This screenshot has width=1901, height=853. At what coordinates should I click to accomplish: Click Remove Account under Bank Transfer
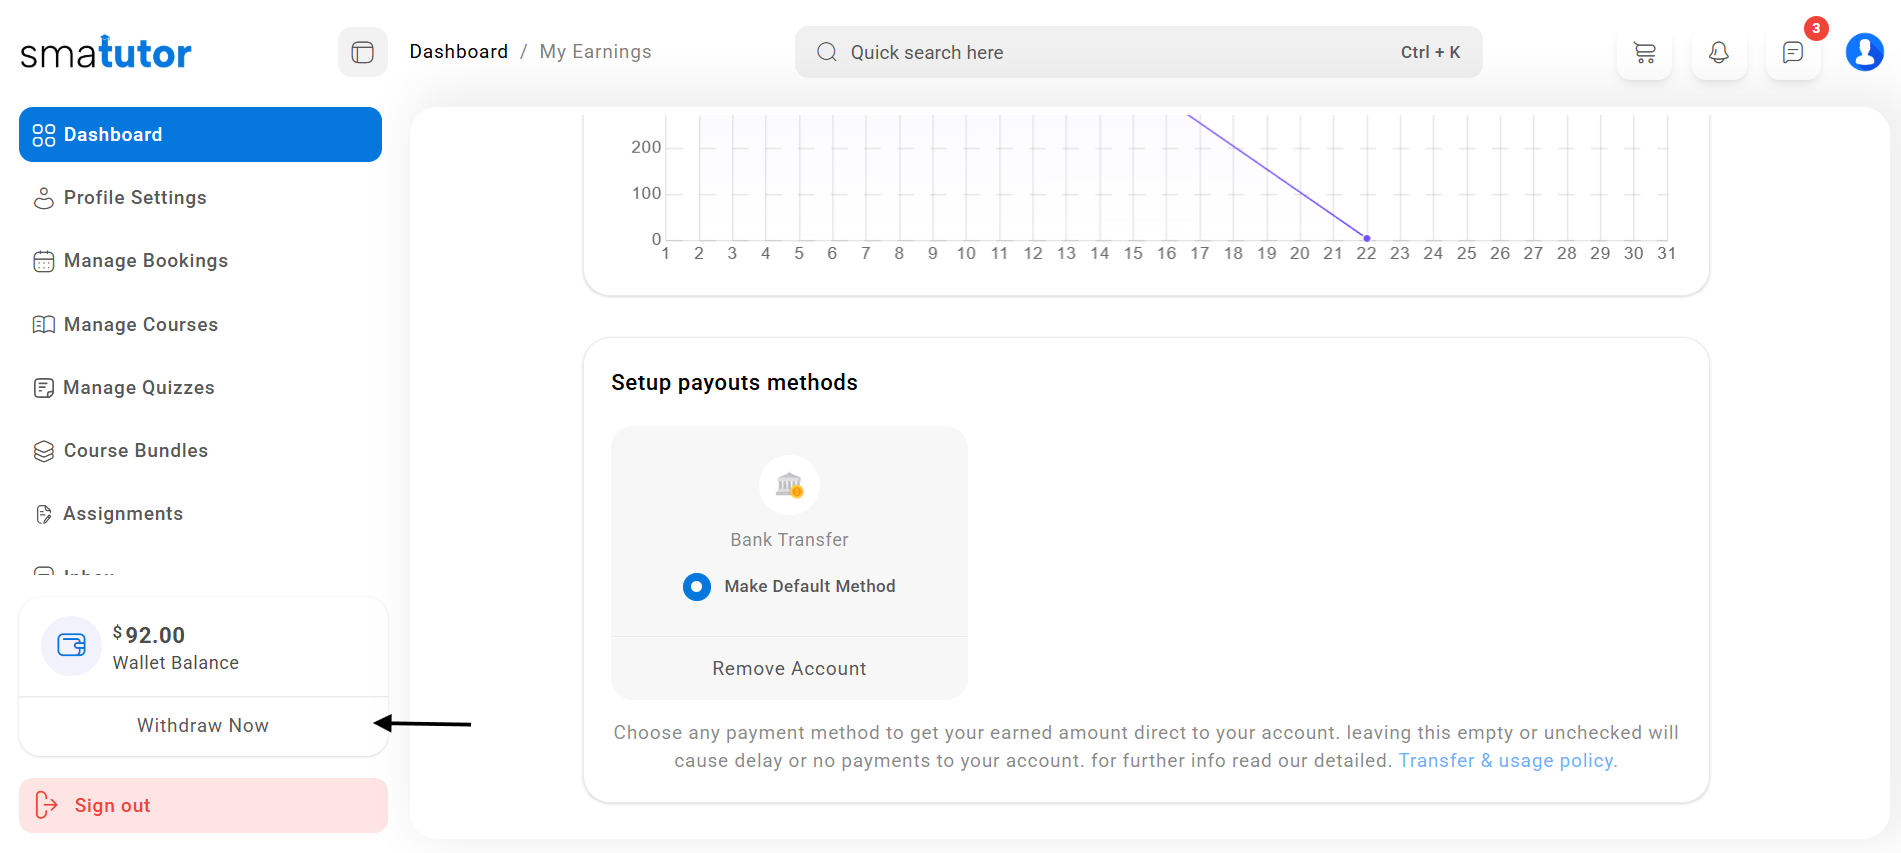click(789, 669)
